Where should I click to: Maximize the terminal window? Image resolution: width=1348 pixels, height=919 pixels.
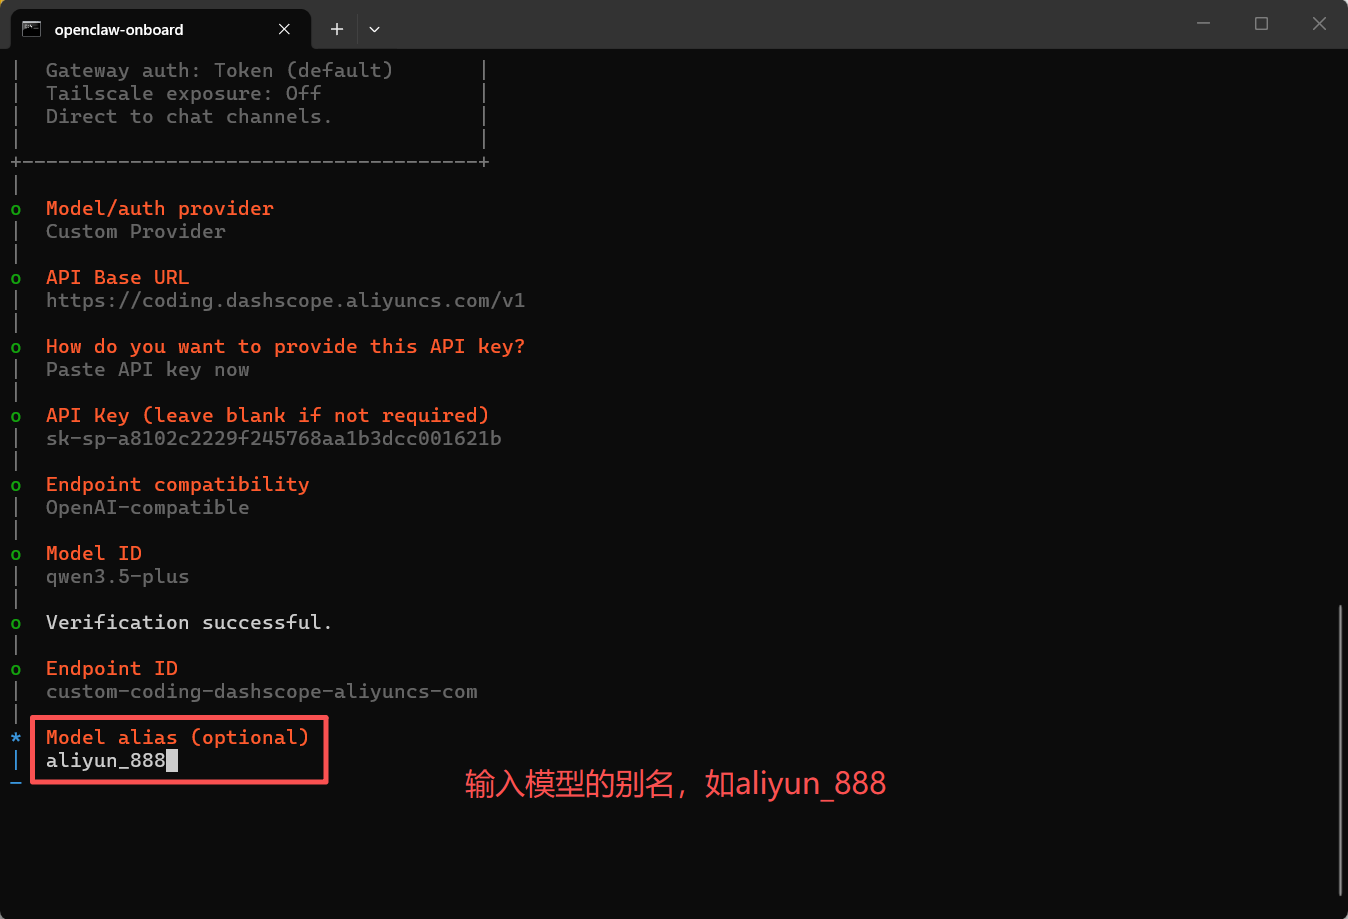pos(1261,24)
